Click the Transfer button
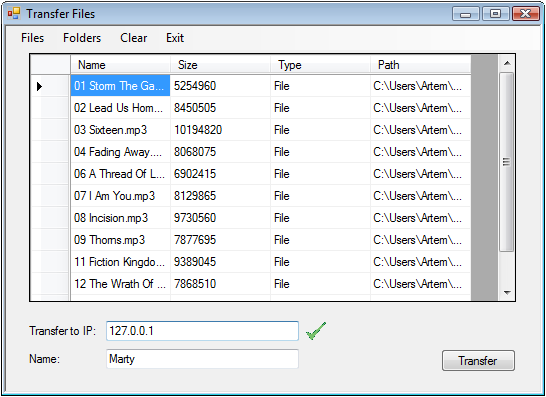Viewport: 546px width, 397px height. click(478, 360)
